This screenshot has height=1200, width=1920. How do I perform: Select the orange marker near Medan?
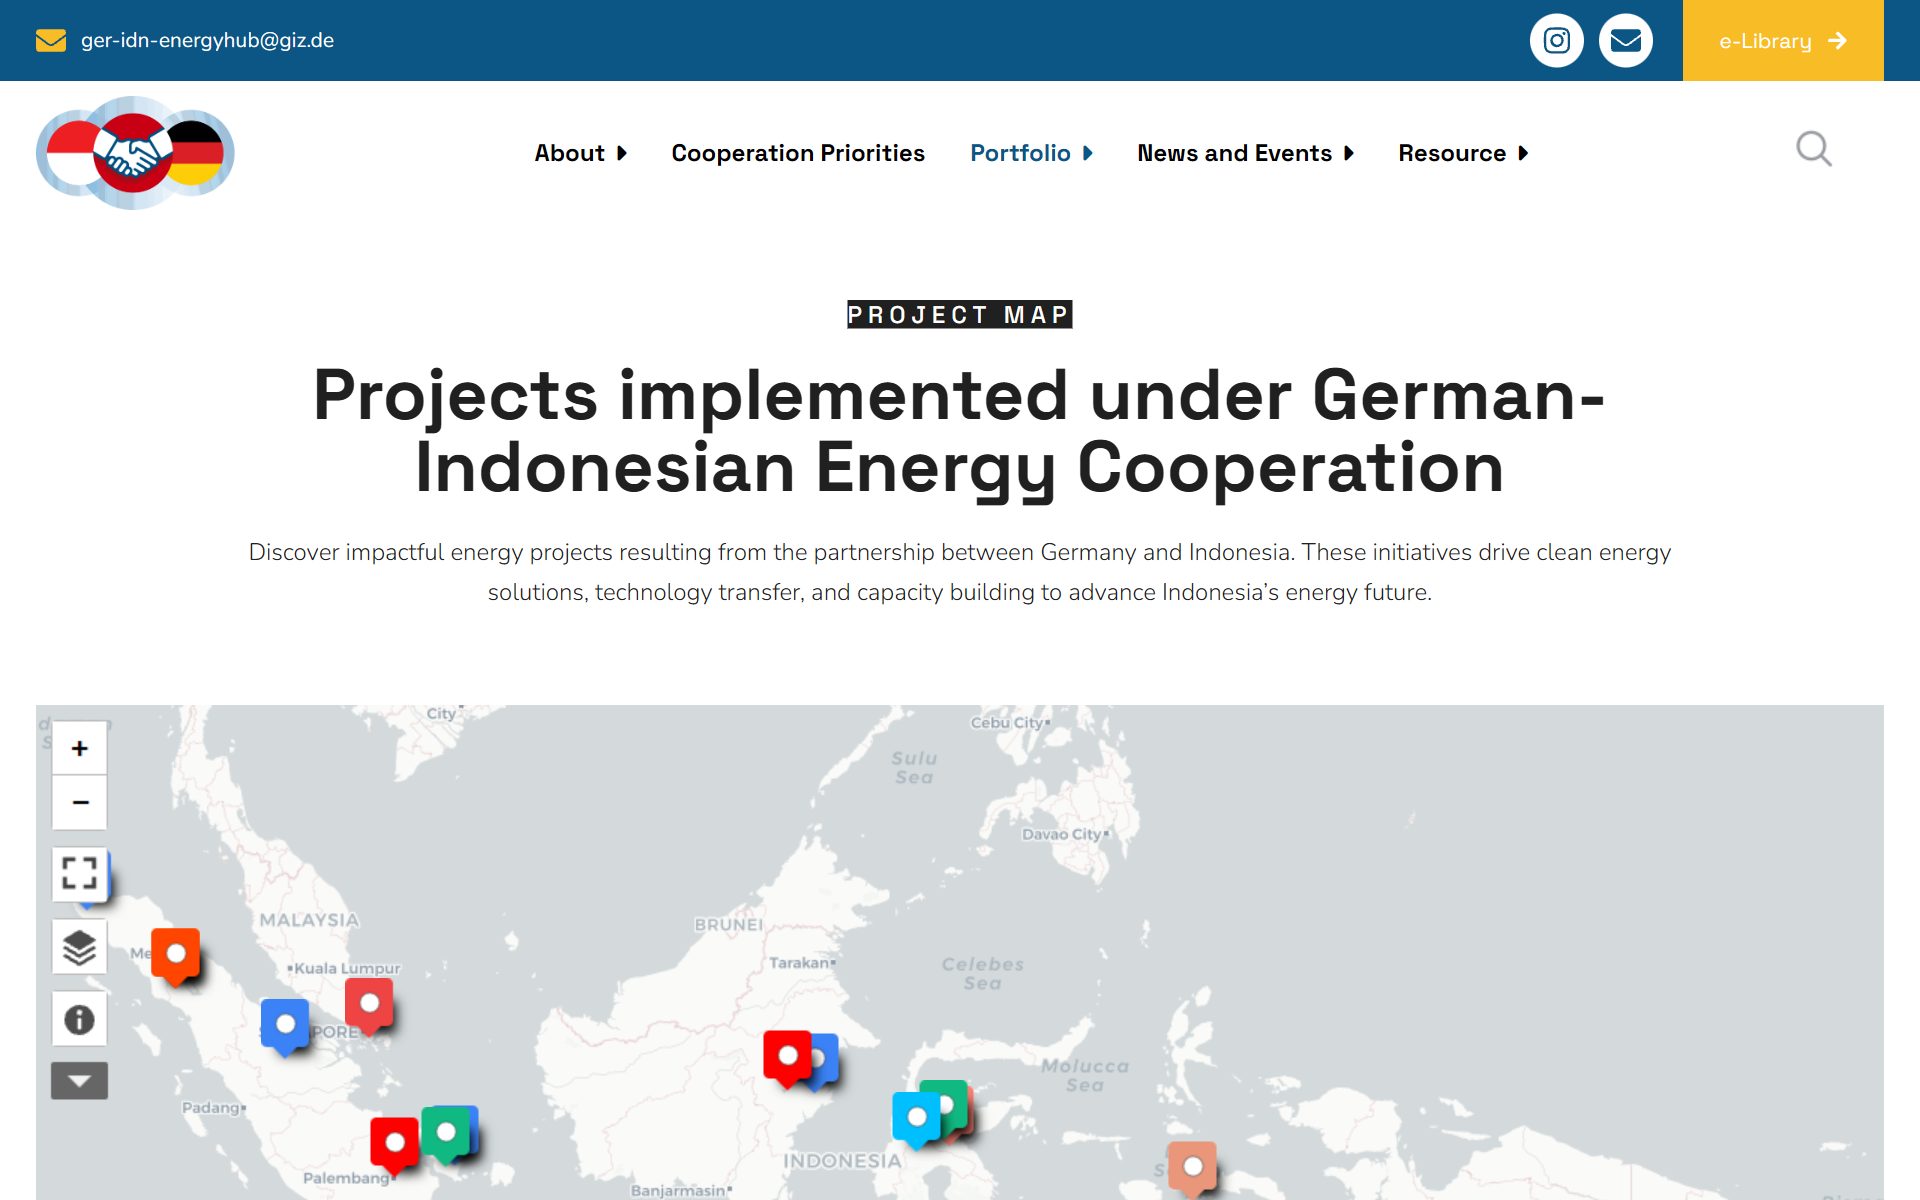pyautogui.click(x=176, y=955)
